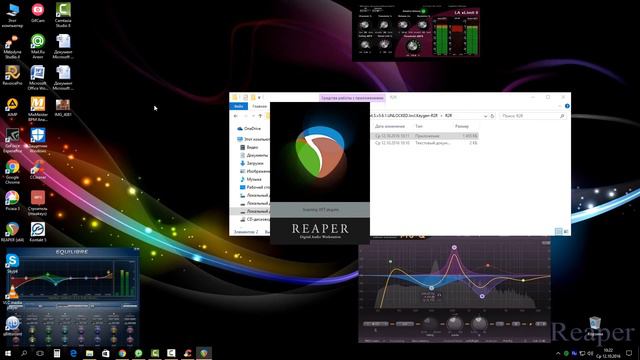Switch Explorer to large icons view
640x360 pixels.
pos(566,231)
